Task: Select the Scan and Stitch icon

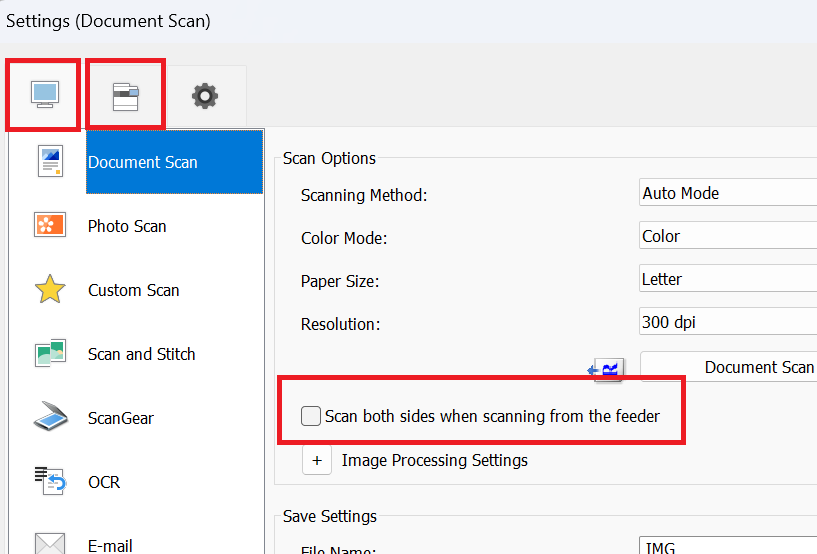Action: point(50,354)
